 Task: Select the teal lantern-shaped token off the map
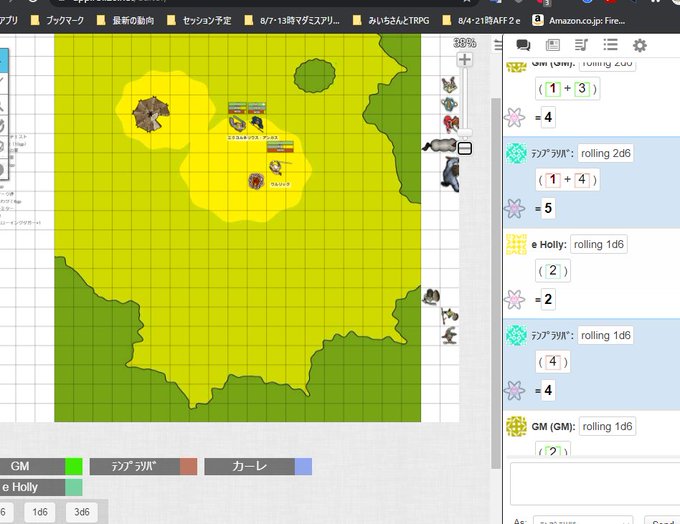pyautogui.click(x=449, y=104)
